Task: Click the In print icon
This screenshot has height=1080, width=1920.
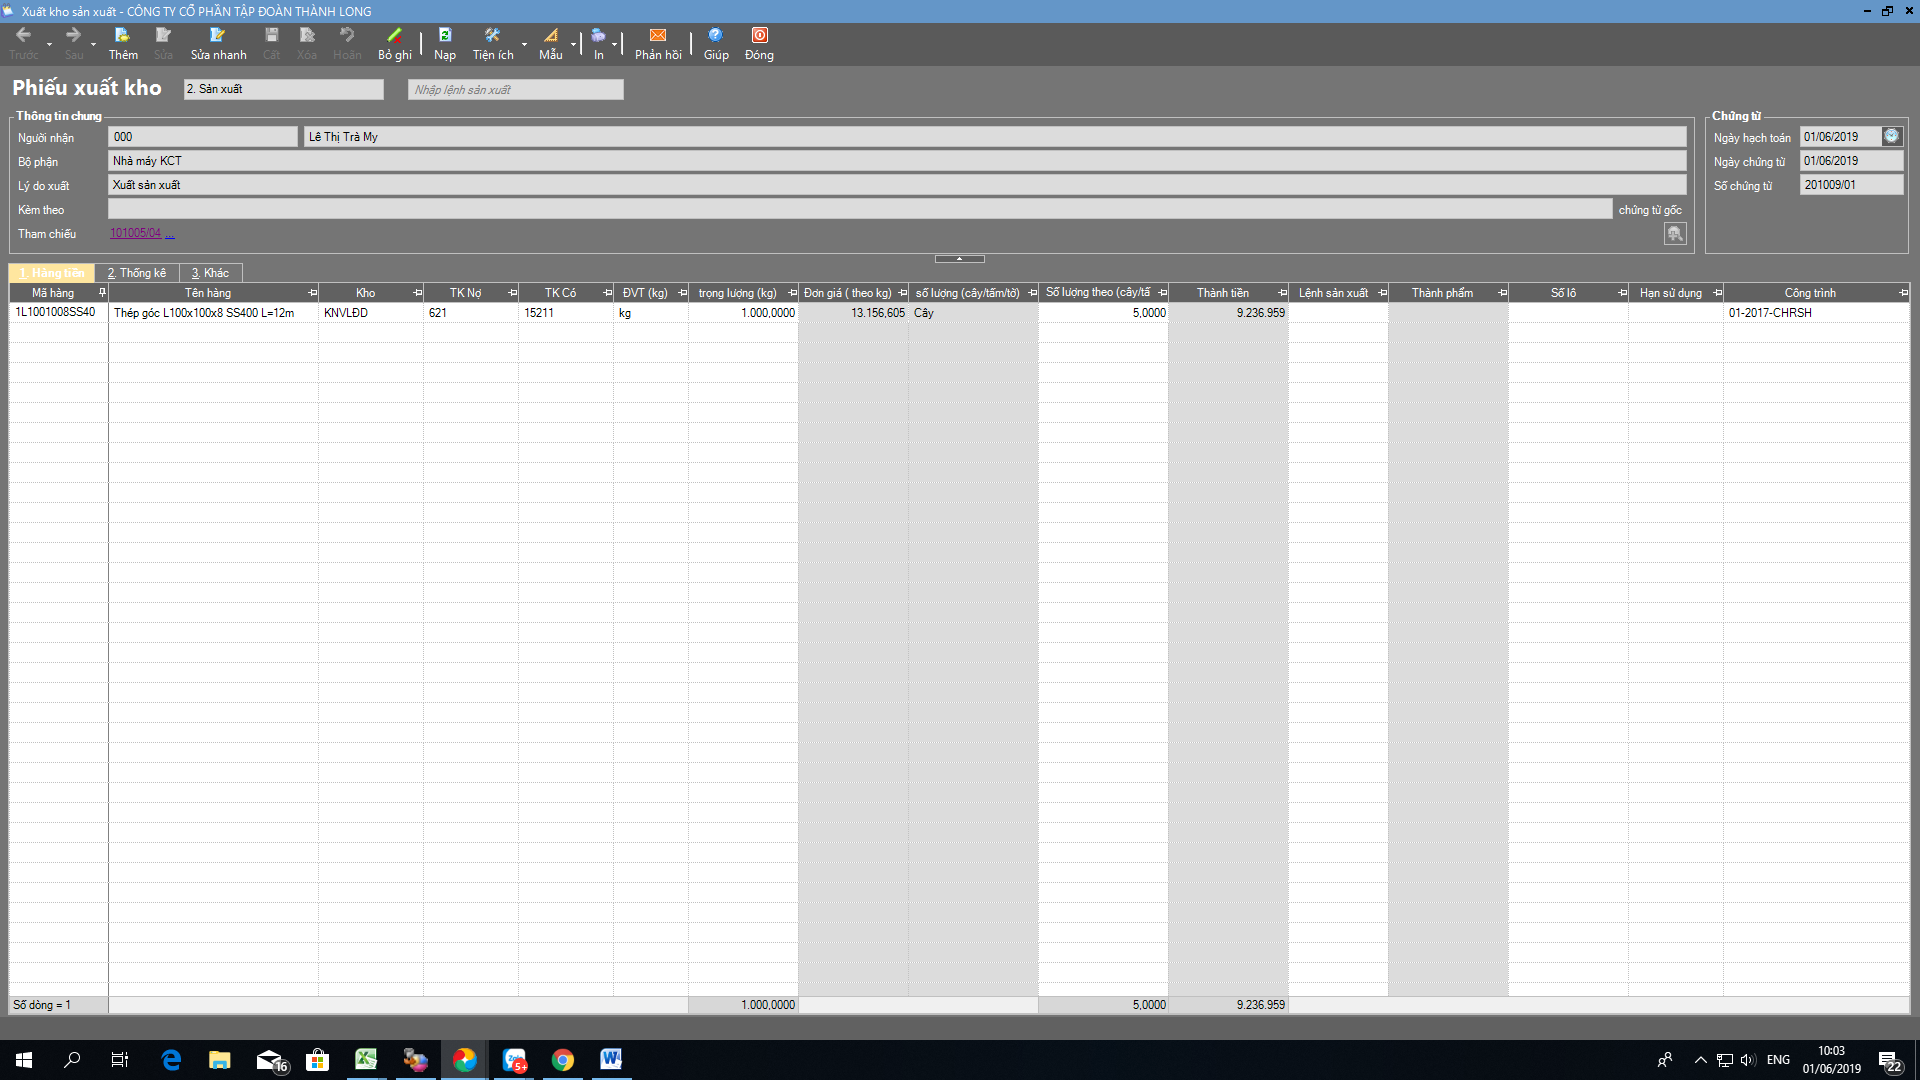Action: click(598, 36)
